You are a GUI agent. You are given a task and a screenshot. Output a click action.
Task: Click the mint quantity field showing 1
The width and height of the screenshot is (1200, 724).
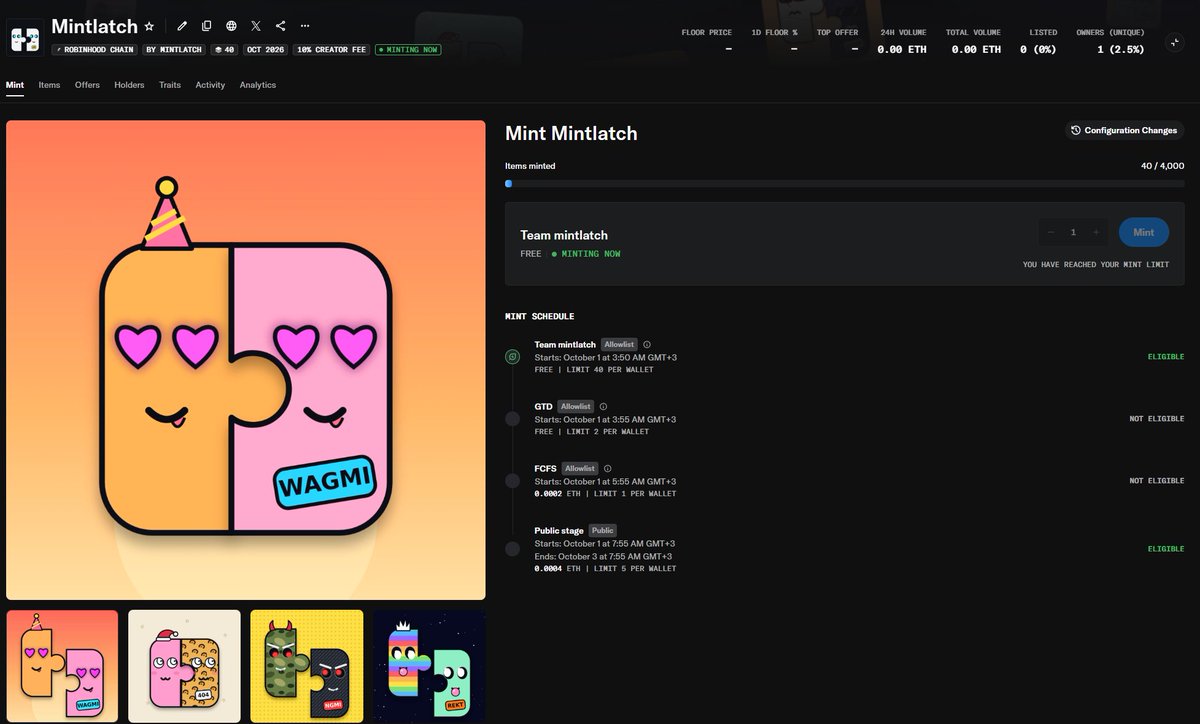(x=1074, y=232)
